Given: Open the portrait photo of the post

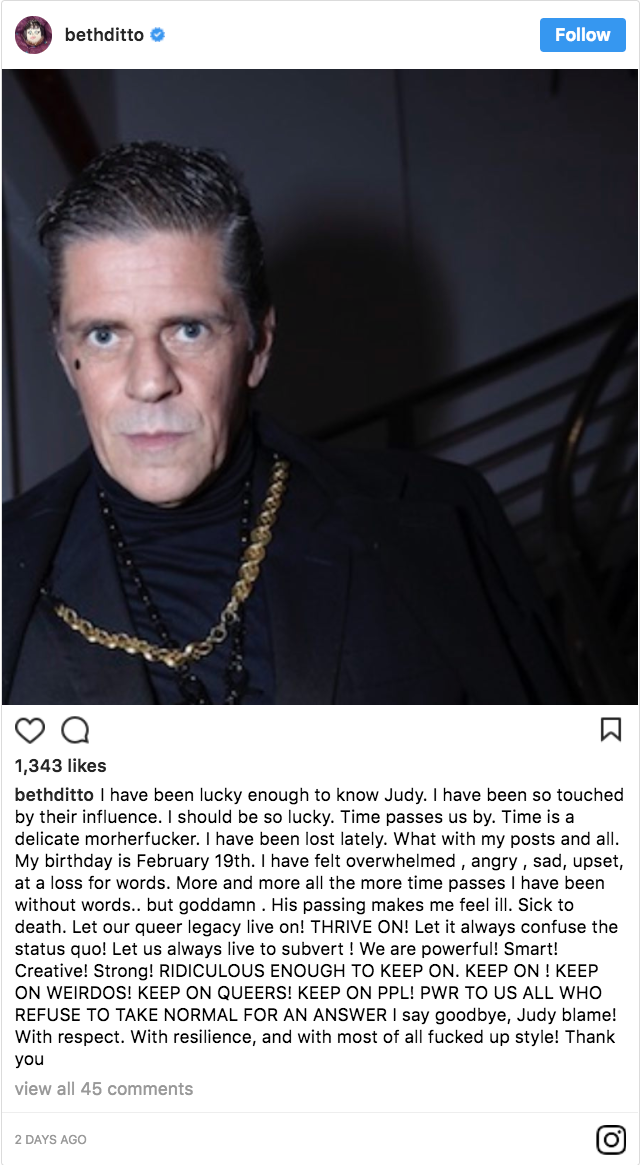Looking at the screenshot, I should point(320,386).
